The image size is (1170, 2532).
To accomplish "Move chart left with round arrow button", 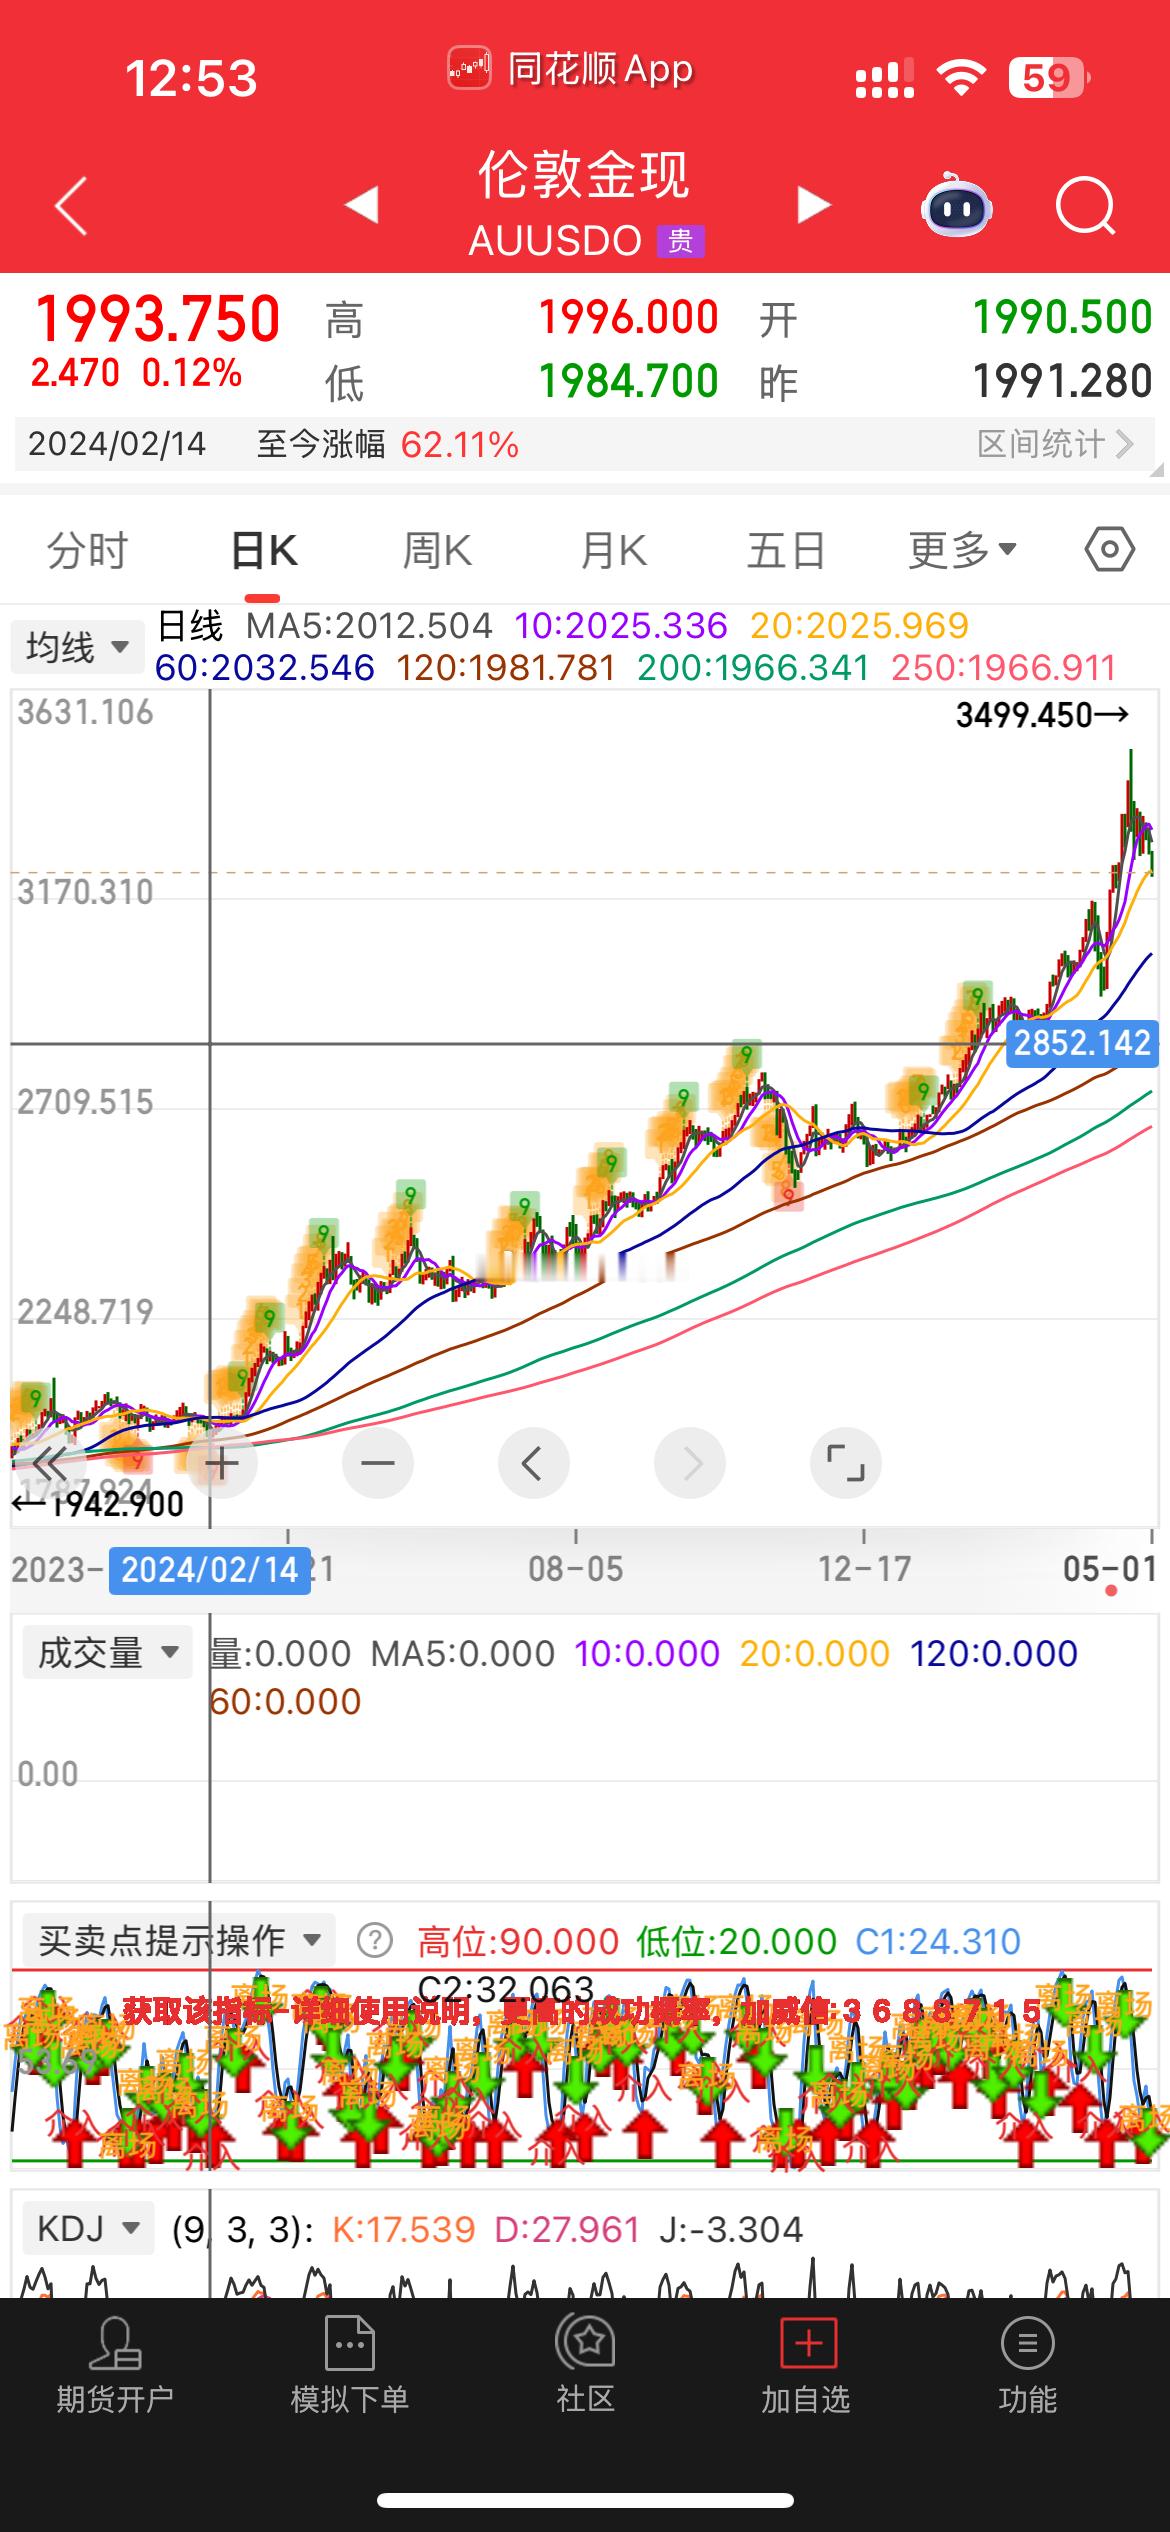I will point(534,1463).
